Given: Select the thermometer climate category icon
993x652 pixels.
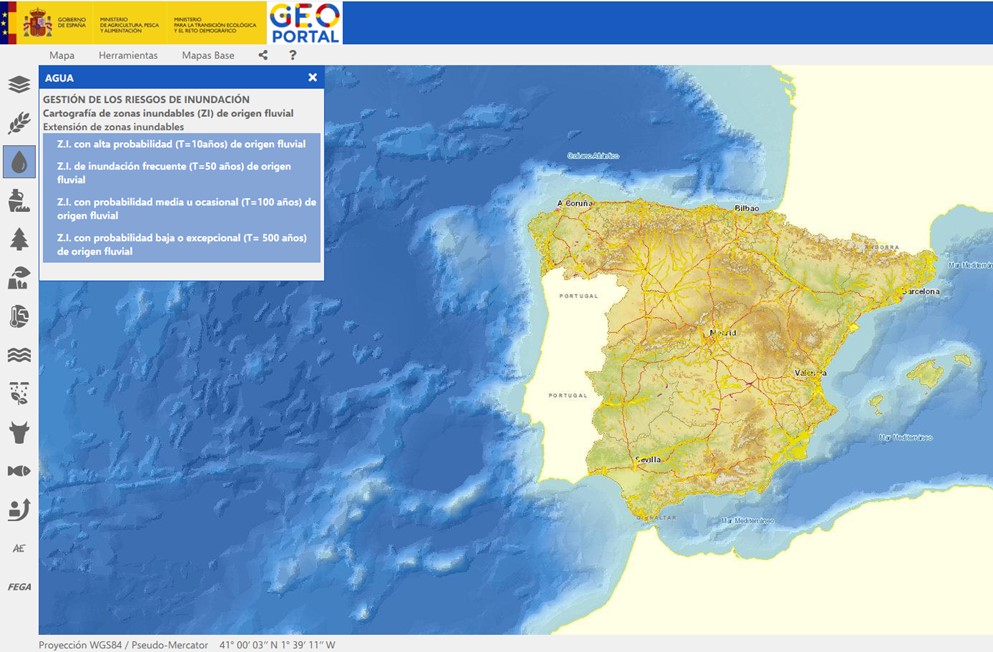Looking at the screenshot, I should click(19, 317).
